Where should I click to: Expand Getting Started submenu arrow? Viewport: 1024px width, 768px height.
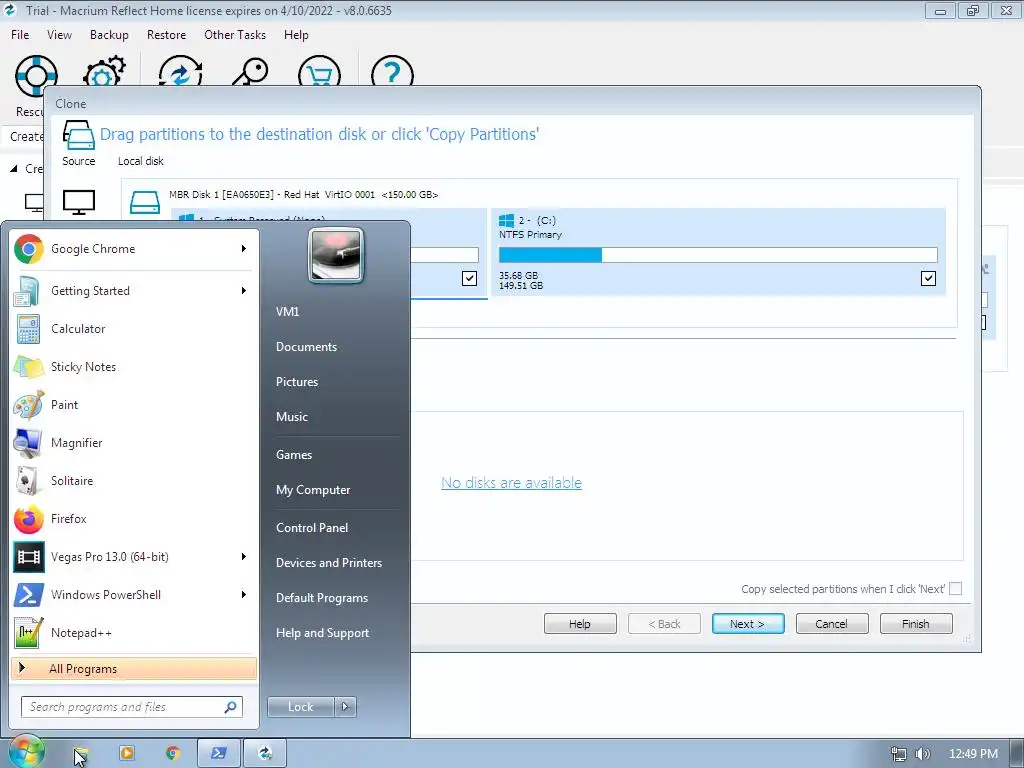coord(244,291)
